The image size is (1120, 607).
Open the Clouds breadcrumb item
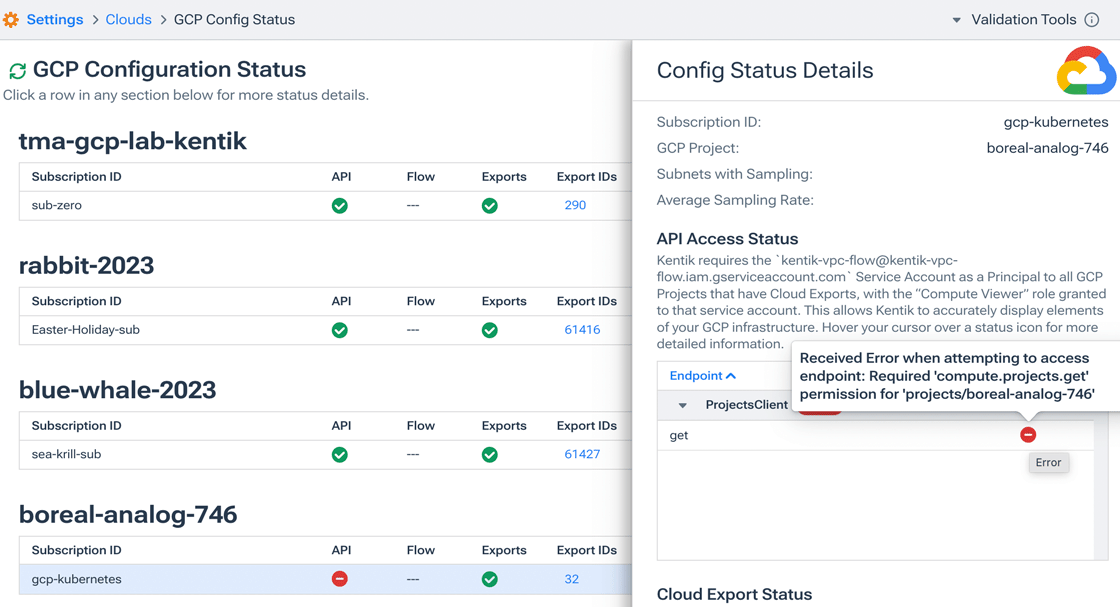(x=128, y=19)
